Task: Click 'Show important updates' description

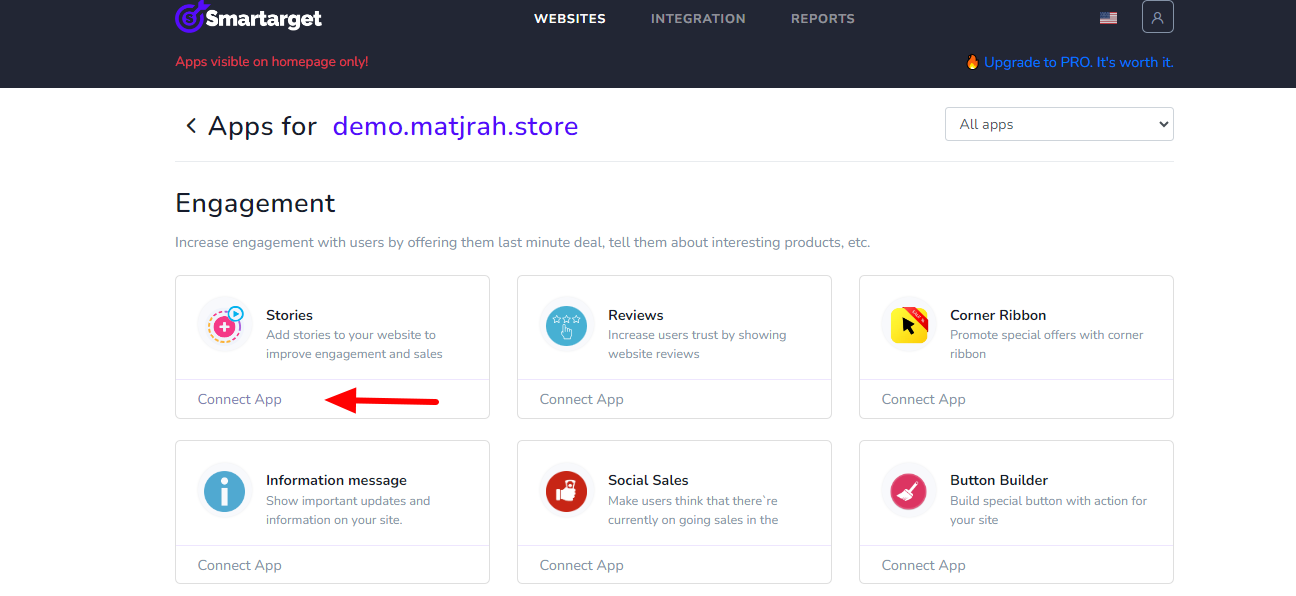Action: click(x=348, y=510)
